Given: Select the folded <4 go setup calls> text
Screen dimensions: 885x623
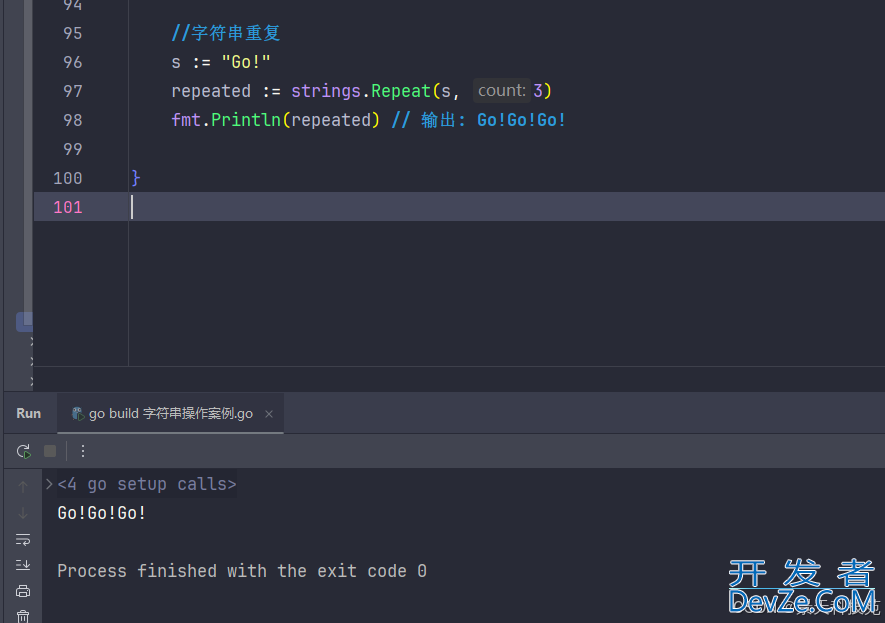Looking at the screenshot, I should (x=147, y=484).
